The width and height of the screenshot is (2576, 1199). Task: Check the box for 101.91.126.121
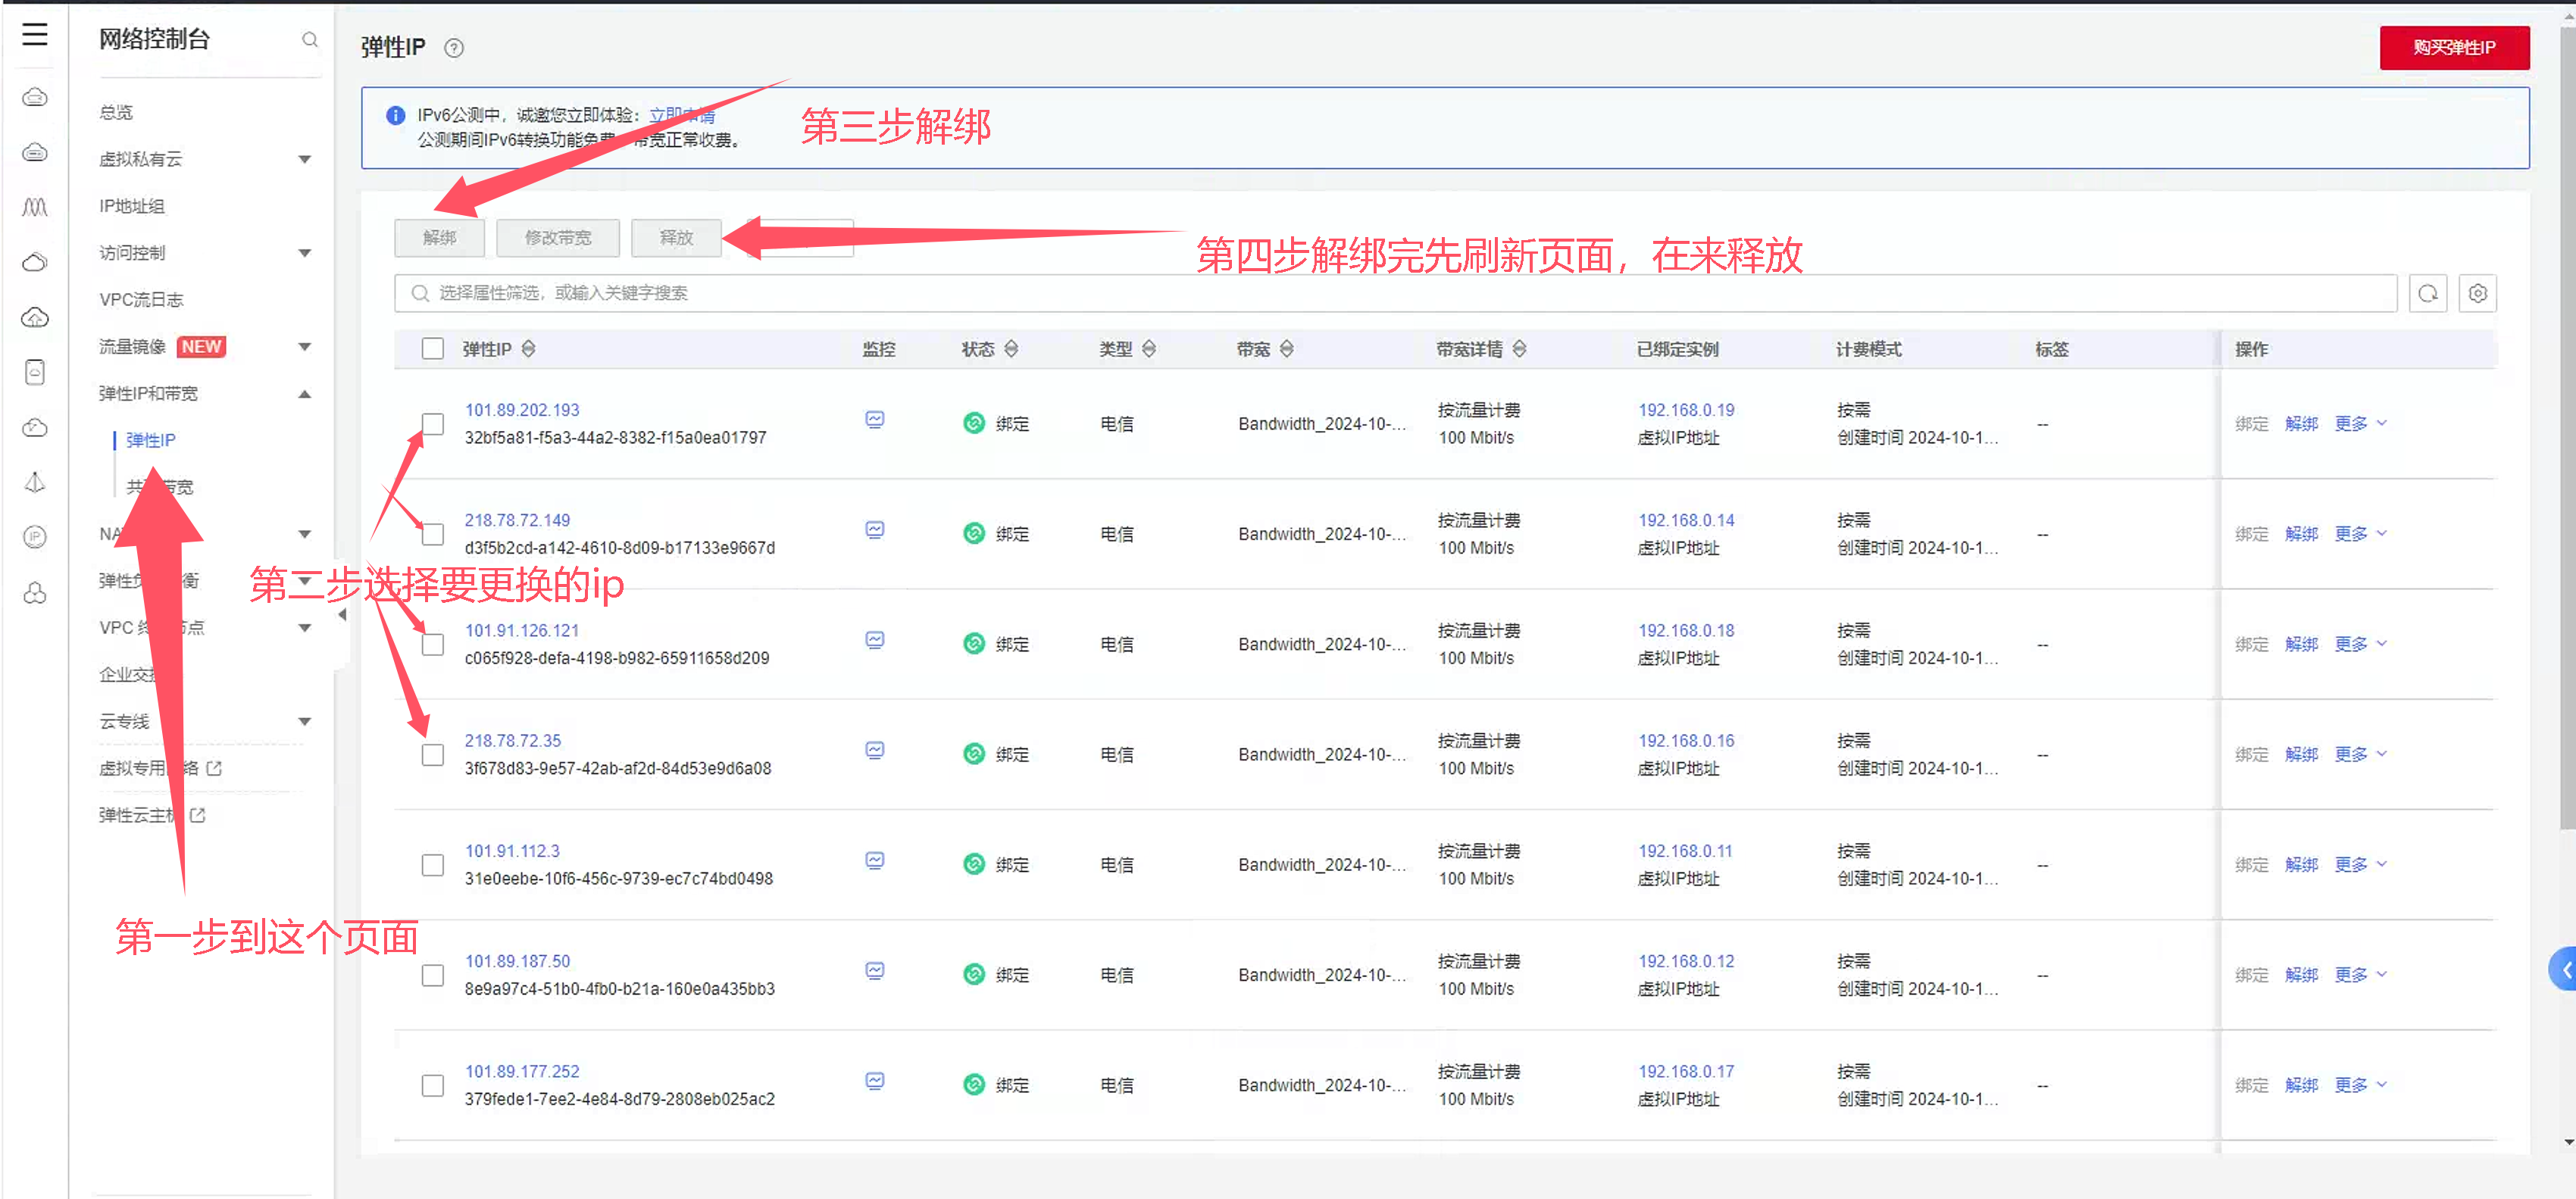click(x=433, y=645)
